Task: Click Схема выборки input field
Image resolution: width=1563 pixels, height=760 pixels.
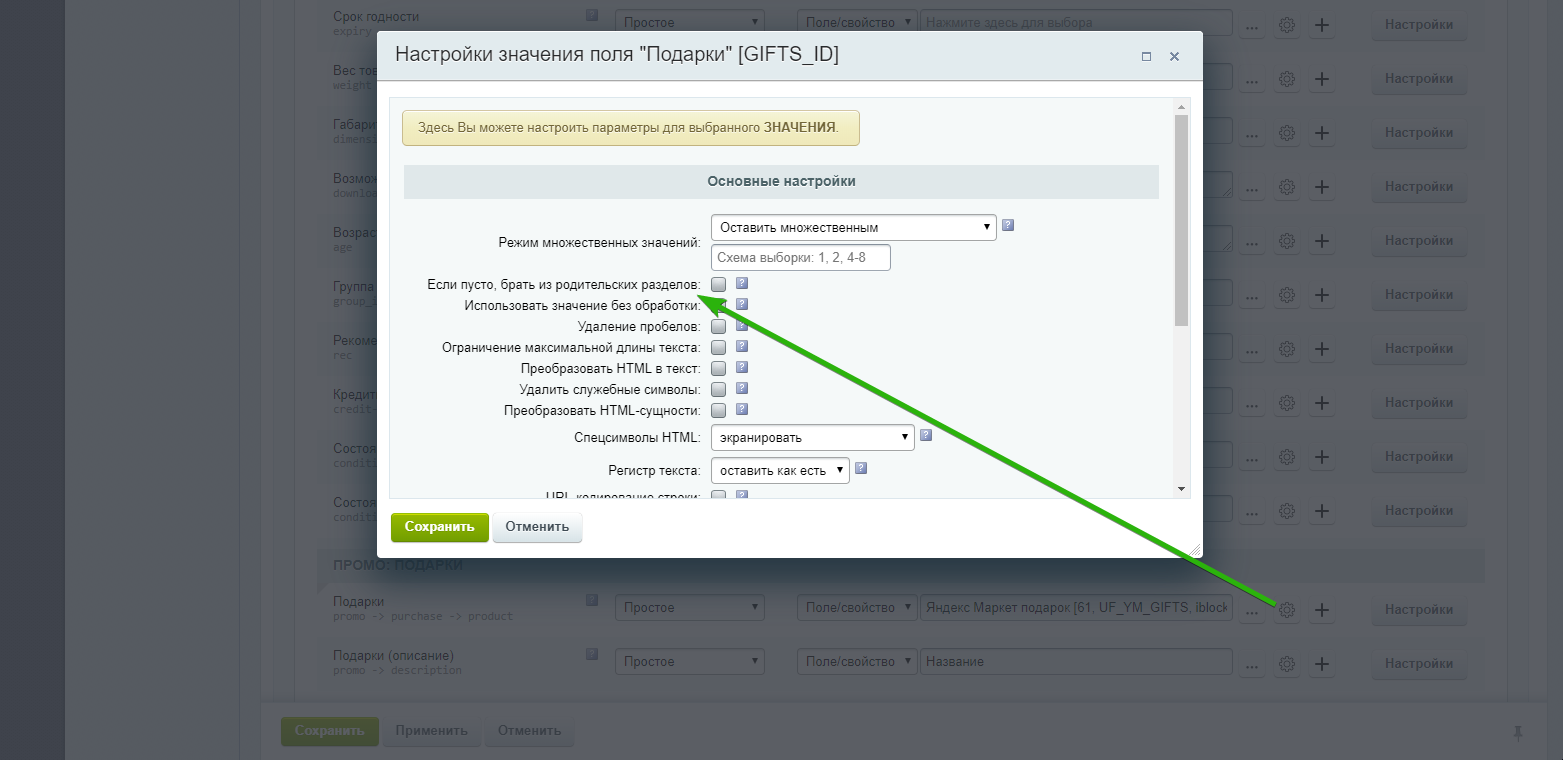Action: [x=800, y=258]
